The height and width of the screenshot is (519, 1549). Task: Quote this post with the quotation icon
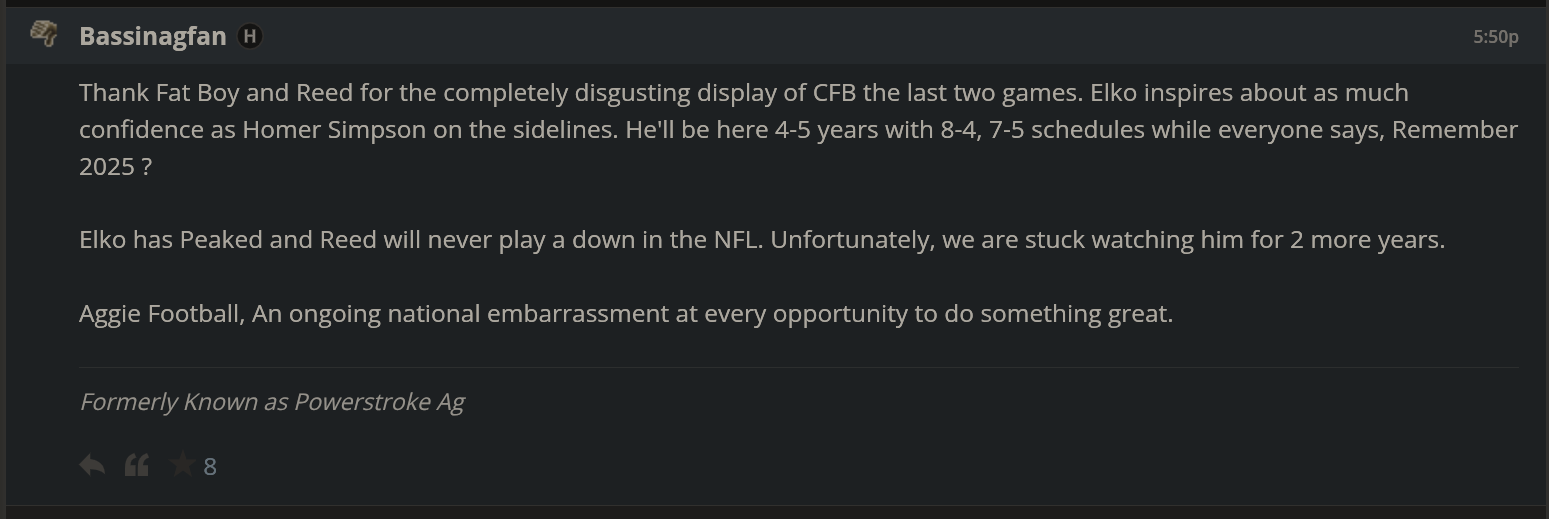point(137,465)
